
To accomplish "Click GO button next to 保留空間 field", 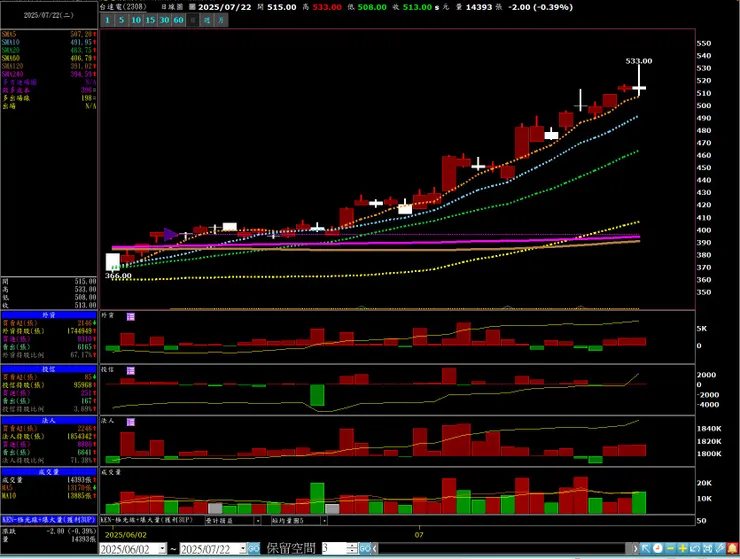I will [x=365, y=549].
